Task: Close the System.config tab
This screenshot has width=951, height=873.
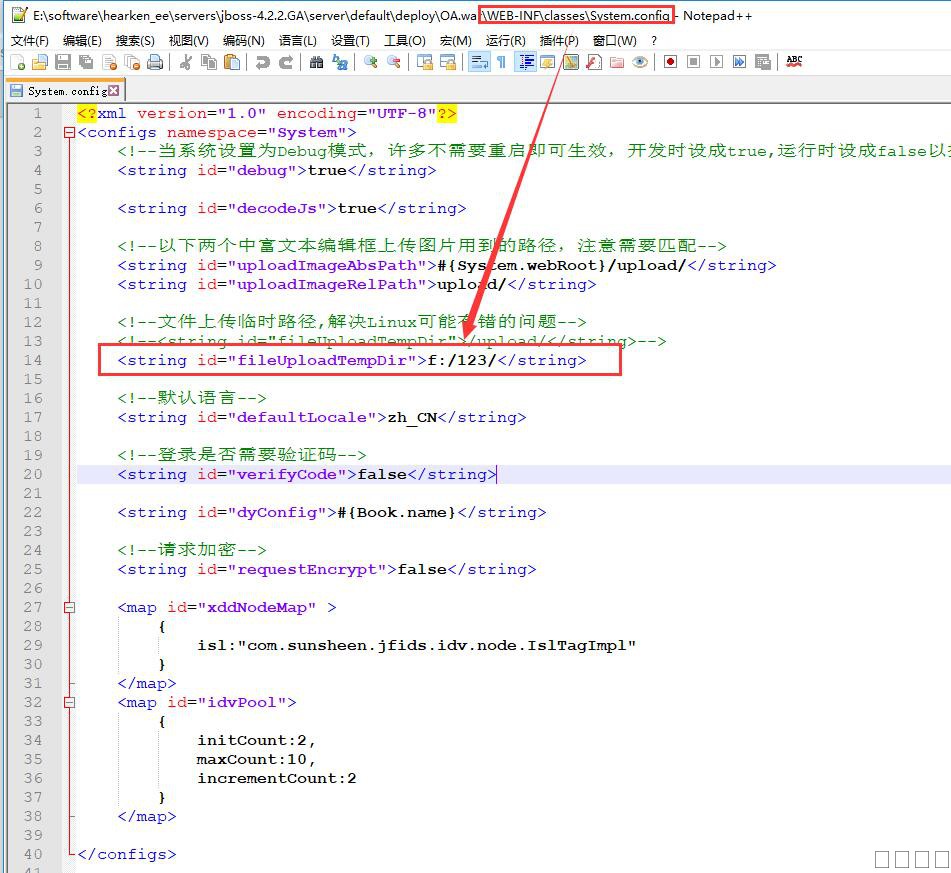Action: (113, 91)
